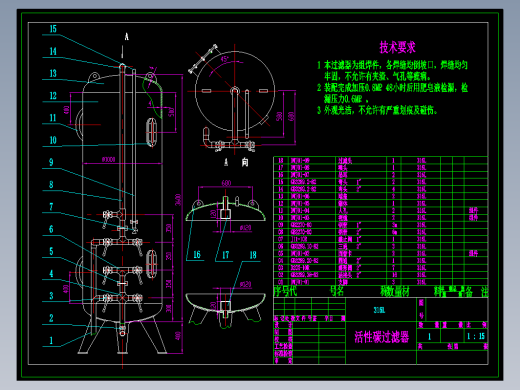This screenshot has height=390, width=520.
Task: Click callout number 12 label
Action: (53, 96)
